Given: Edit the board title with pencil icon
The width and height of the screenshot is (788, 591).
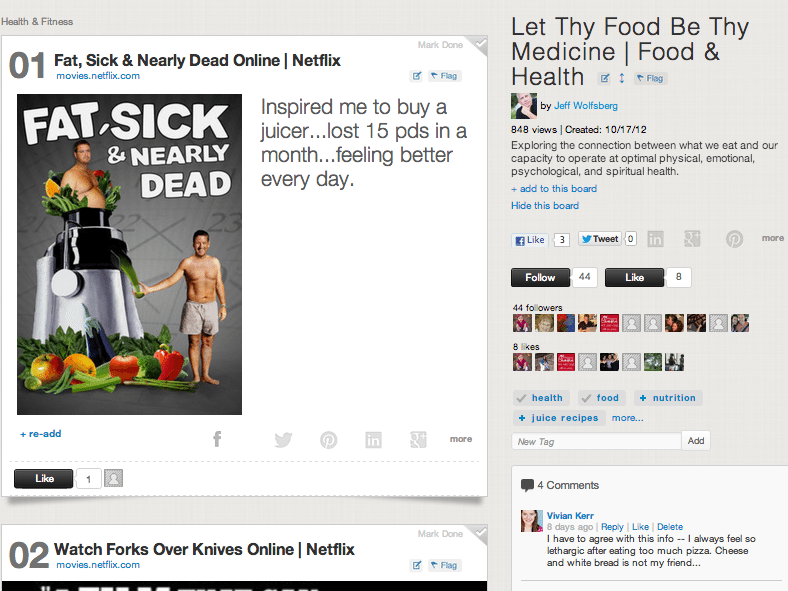Looking at the screenshot, I should pyautogui.click(x=605, y=78).
